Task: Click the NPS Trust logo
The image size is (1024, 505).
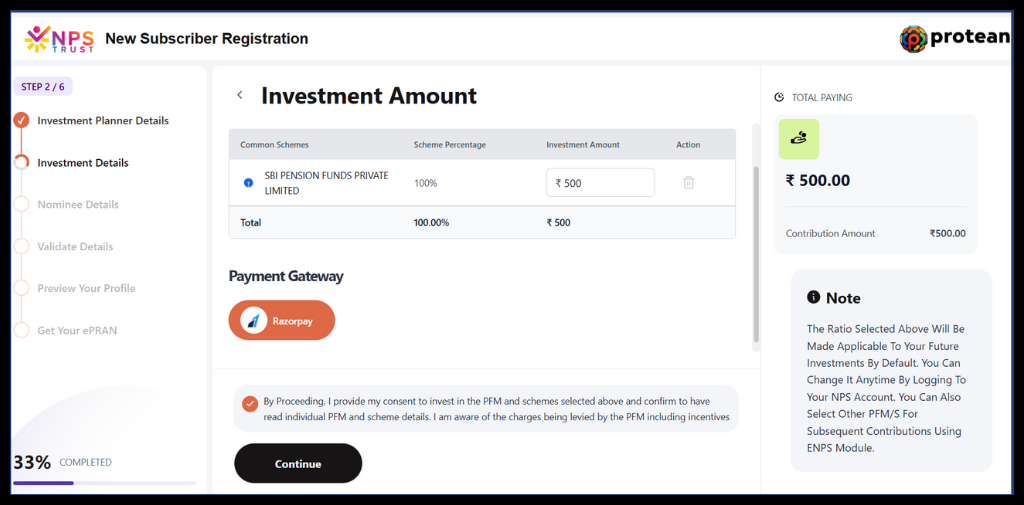Action: click(x=60, y=39)
